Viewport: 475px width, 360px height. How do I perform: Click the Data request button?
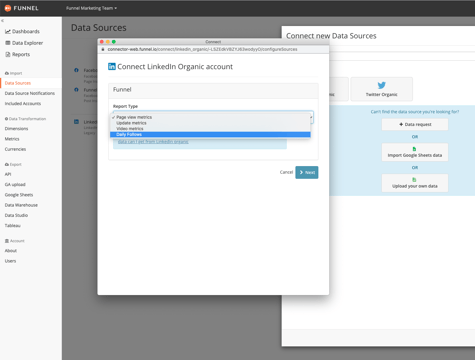pyautogui.click(x=415, y=124)
